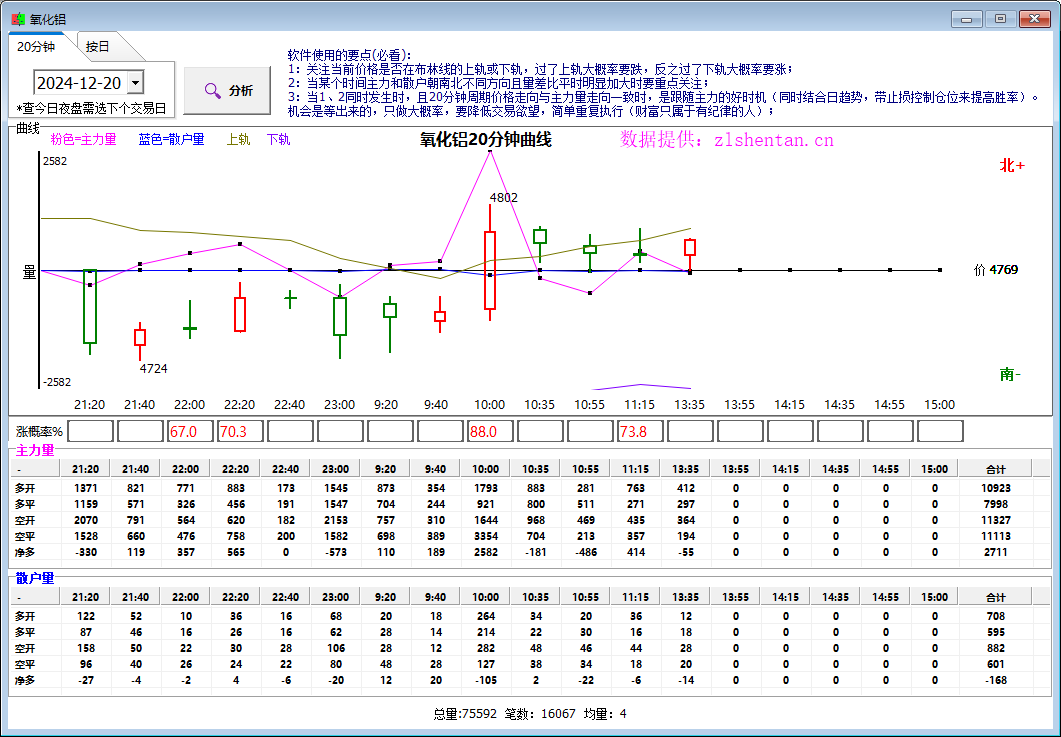Click 主力量 净多 value 2582 at 10:00
The width and height of the screenshot is (1061, 737).
click(486, 552)
